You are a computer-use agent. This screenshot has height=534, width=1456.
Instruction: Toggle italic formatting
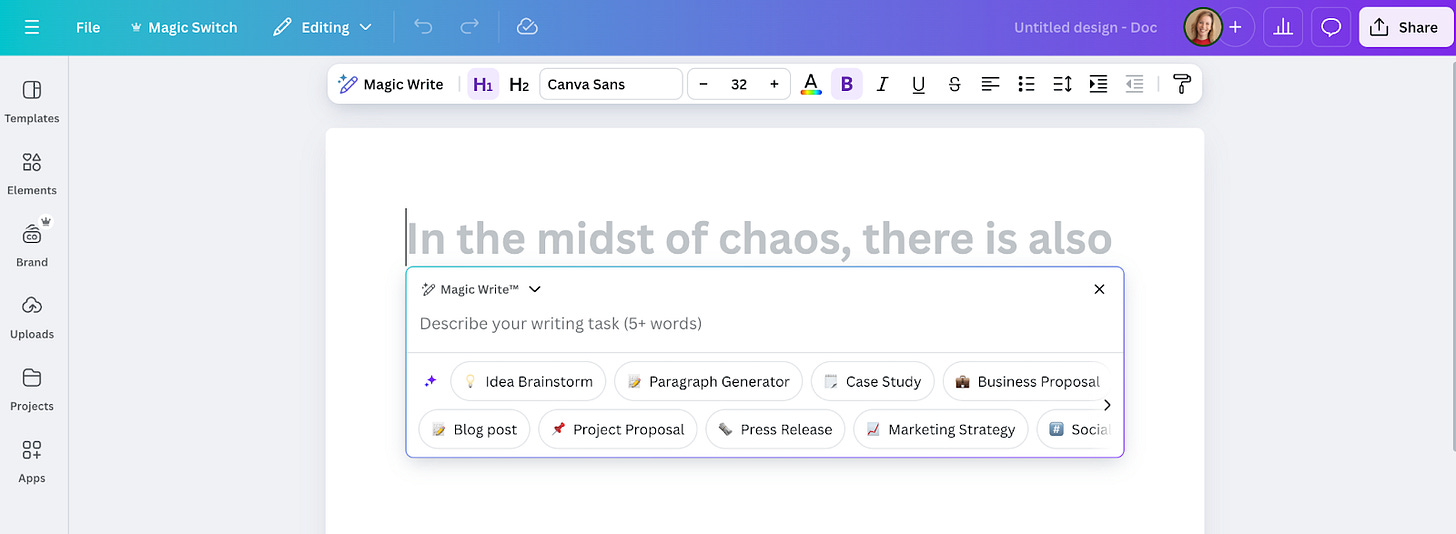[882, 84]
